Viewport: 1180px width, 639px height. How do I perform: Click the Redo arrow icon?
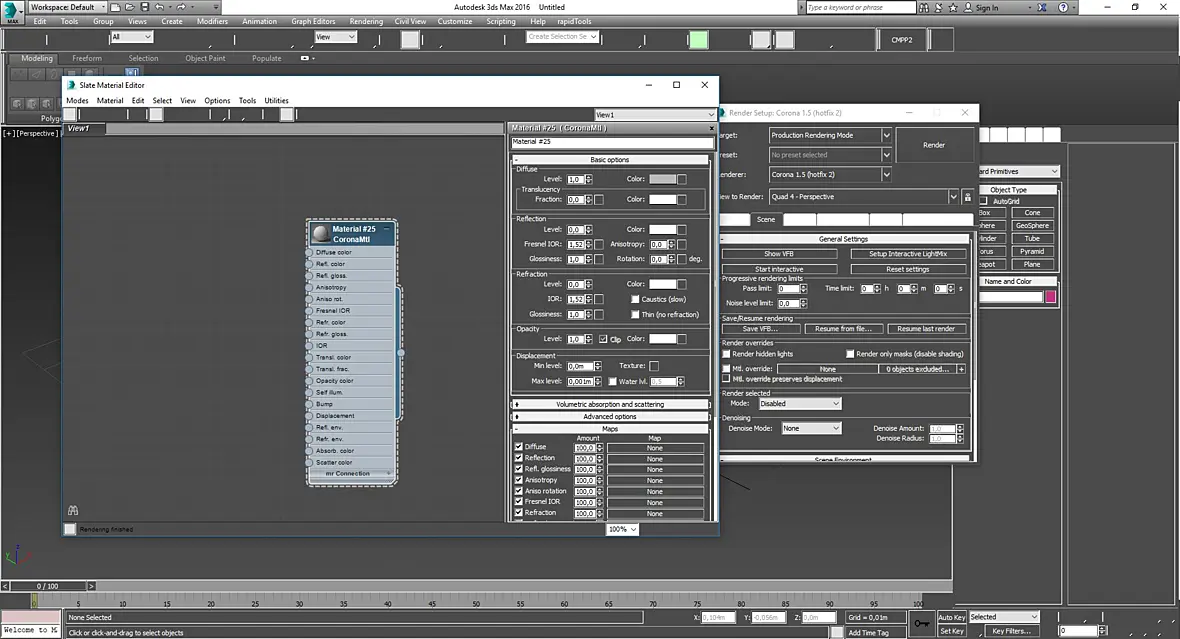coord(181,7)
